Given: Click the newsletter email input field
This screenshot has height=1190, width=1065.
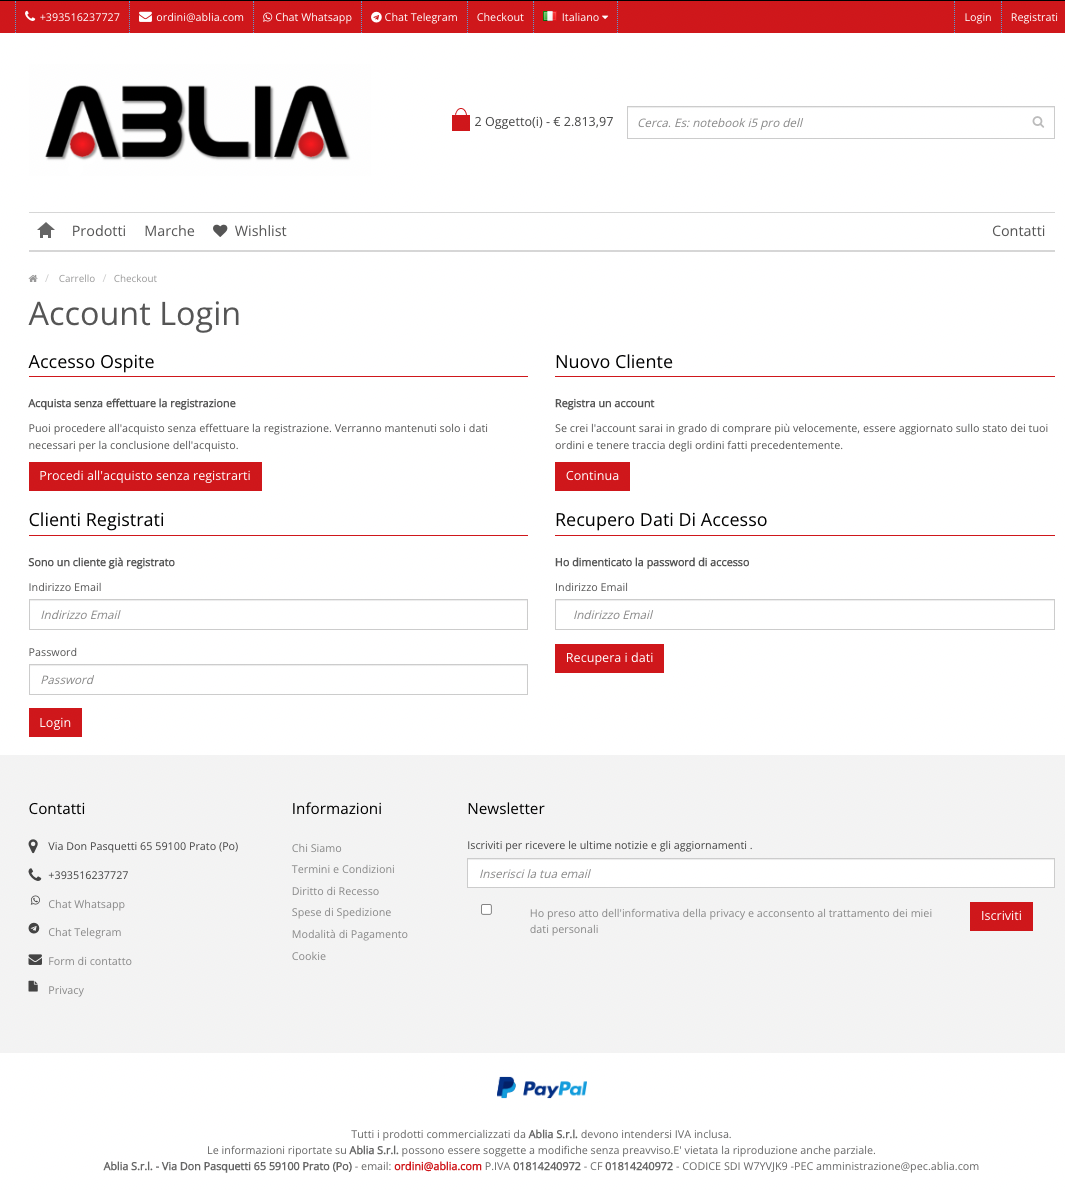Looking at the screenshot, I should 760,873.
